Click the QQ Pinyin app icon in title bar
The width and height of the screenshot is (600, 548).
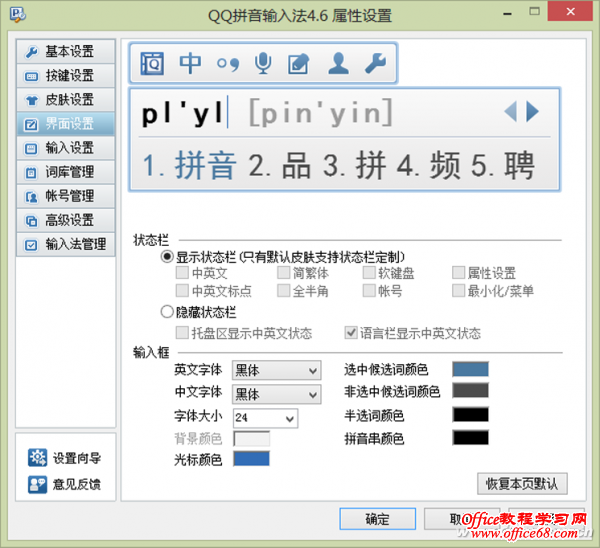click(18, 15)
